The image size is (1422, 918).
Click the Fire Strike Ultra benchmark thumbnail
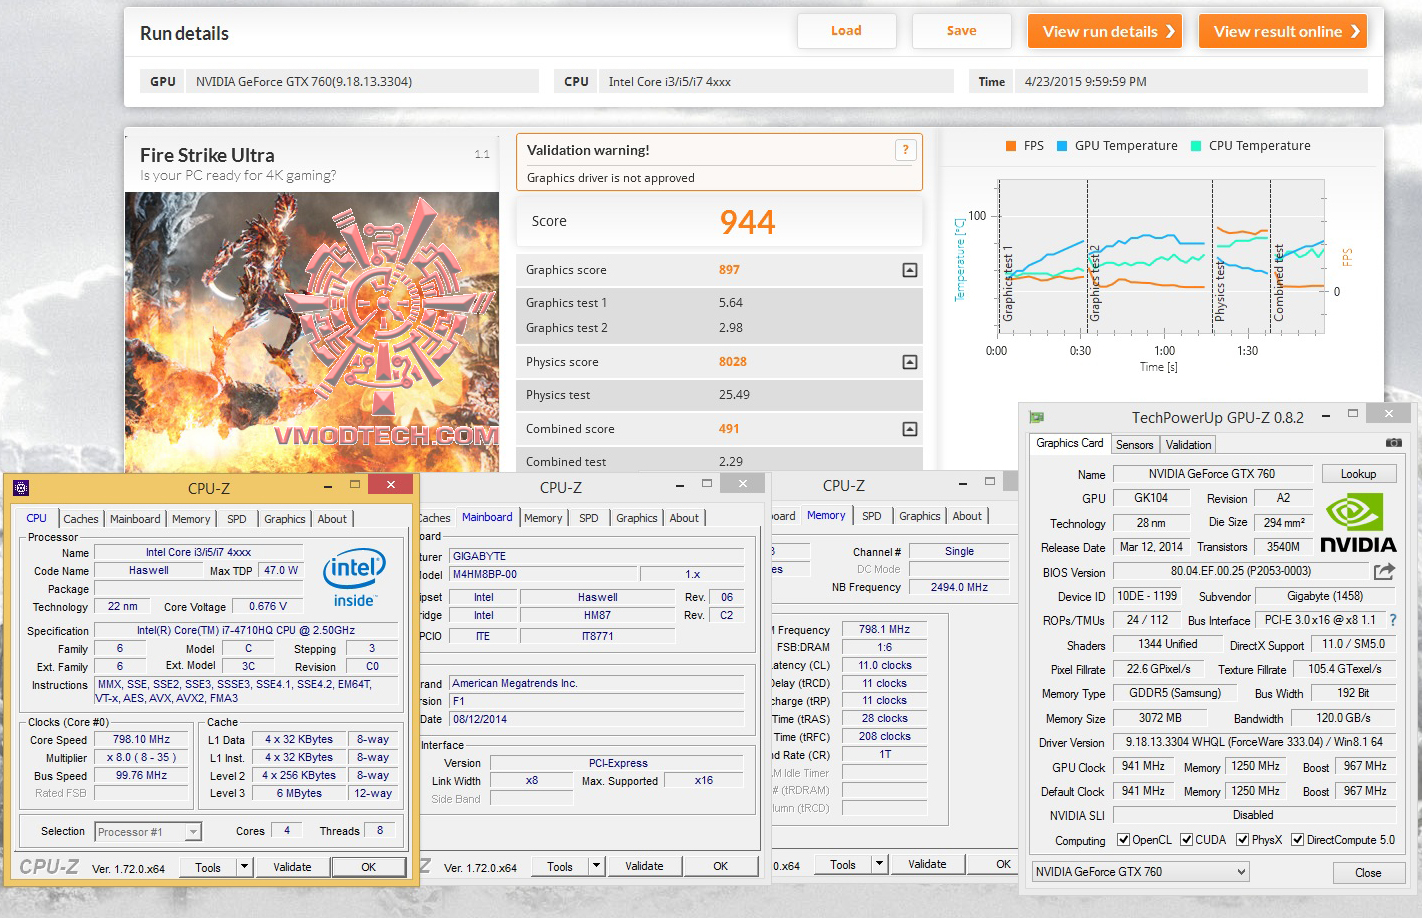click(312, 332)
